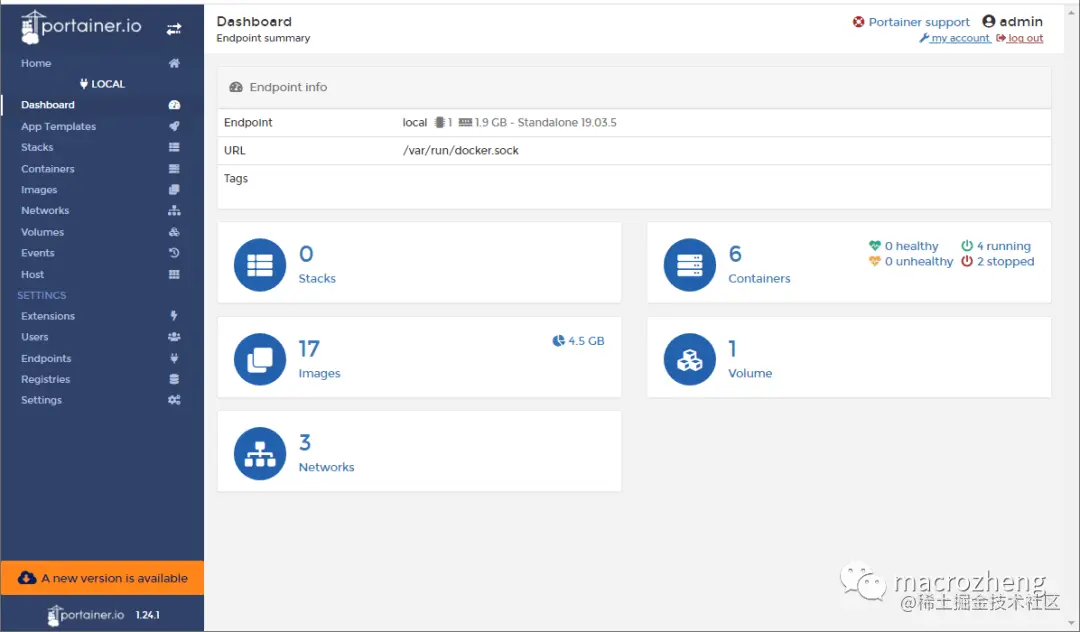Click the A new version is available banner

point(102,578)
